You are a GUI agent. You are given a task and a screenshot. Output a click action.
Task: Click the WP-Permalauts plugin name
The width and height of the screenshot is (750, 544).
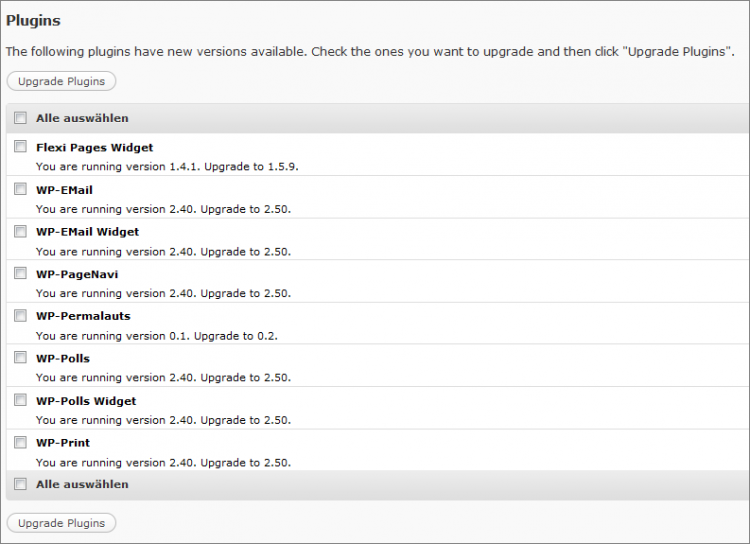83,316
